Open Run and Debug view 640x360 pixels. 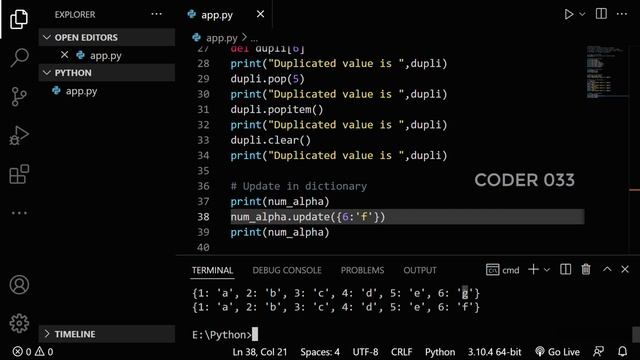[19, 136]
